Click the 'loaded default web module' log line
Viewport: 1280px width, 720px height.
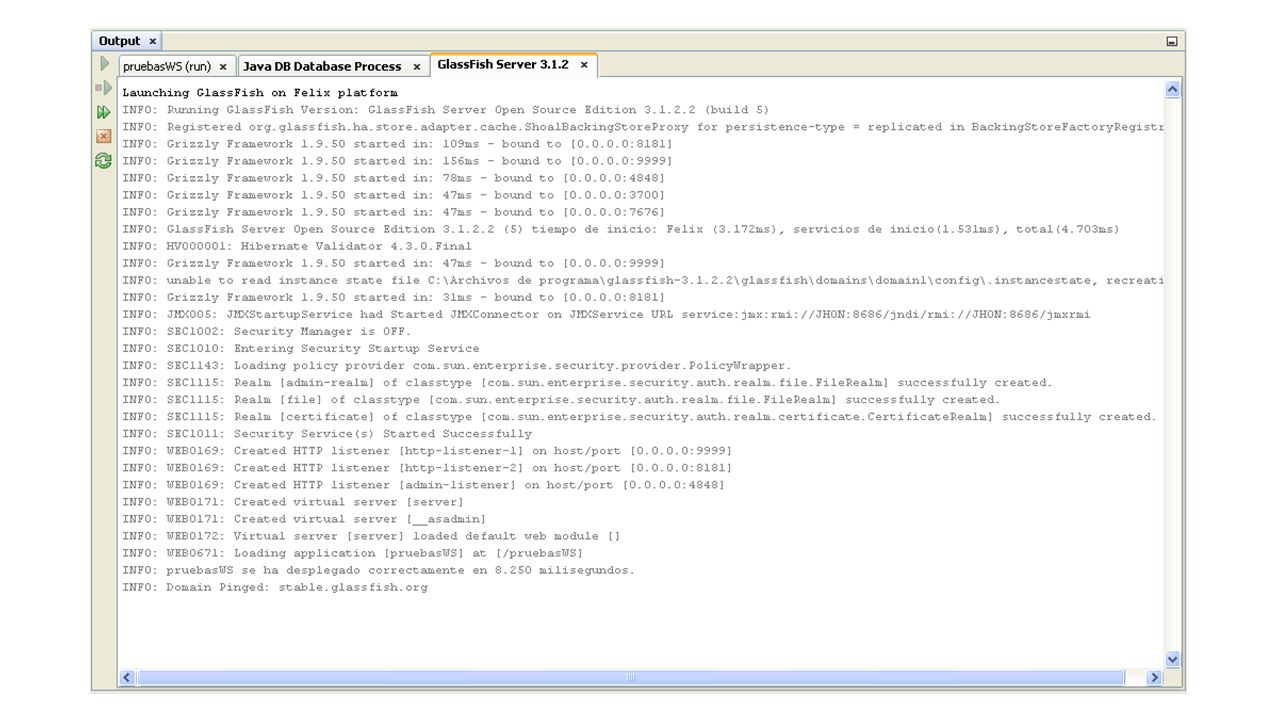(x=371, y=535)
